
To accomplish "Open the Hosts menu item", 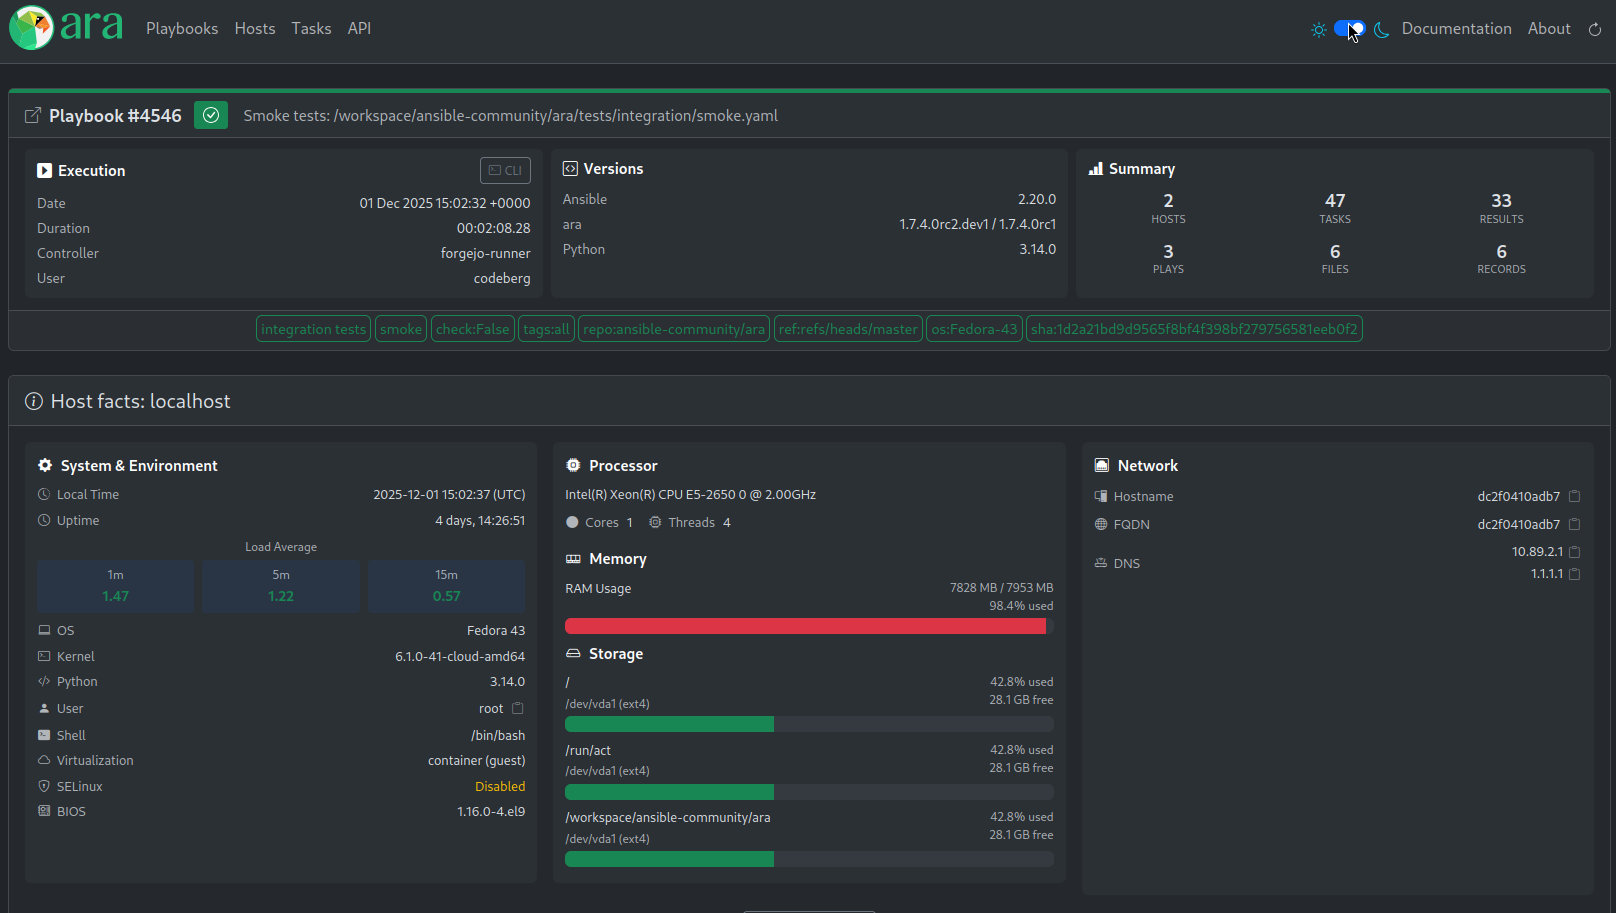I will (255, 28).
